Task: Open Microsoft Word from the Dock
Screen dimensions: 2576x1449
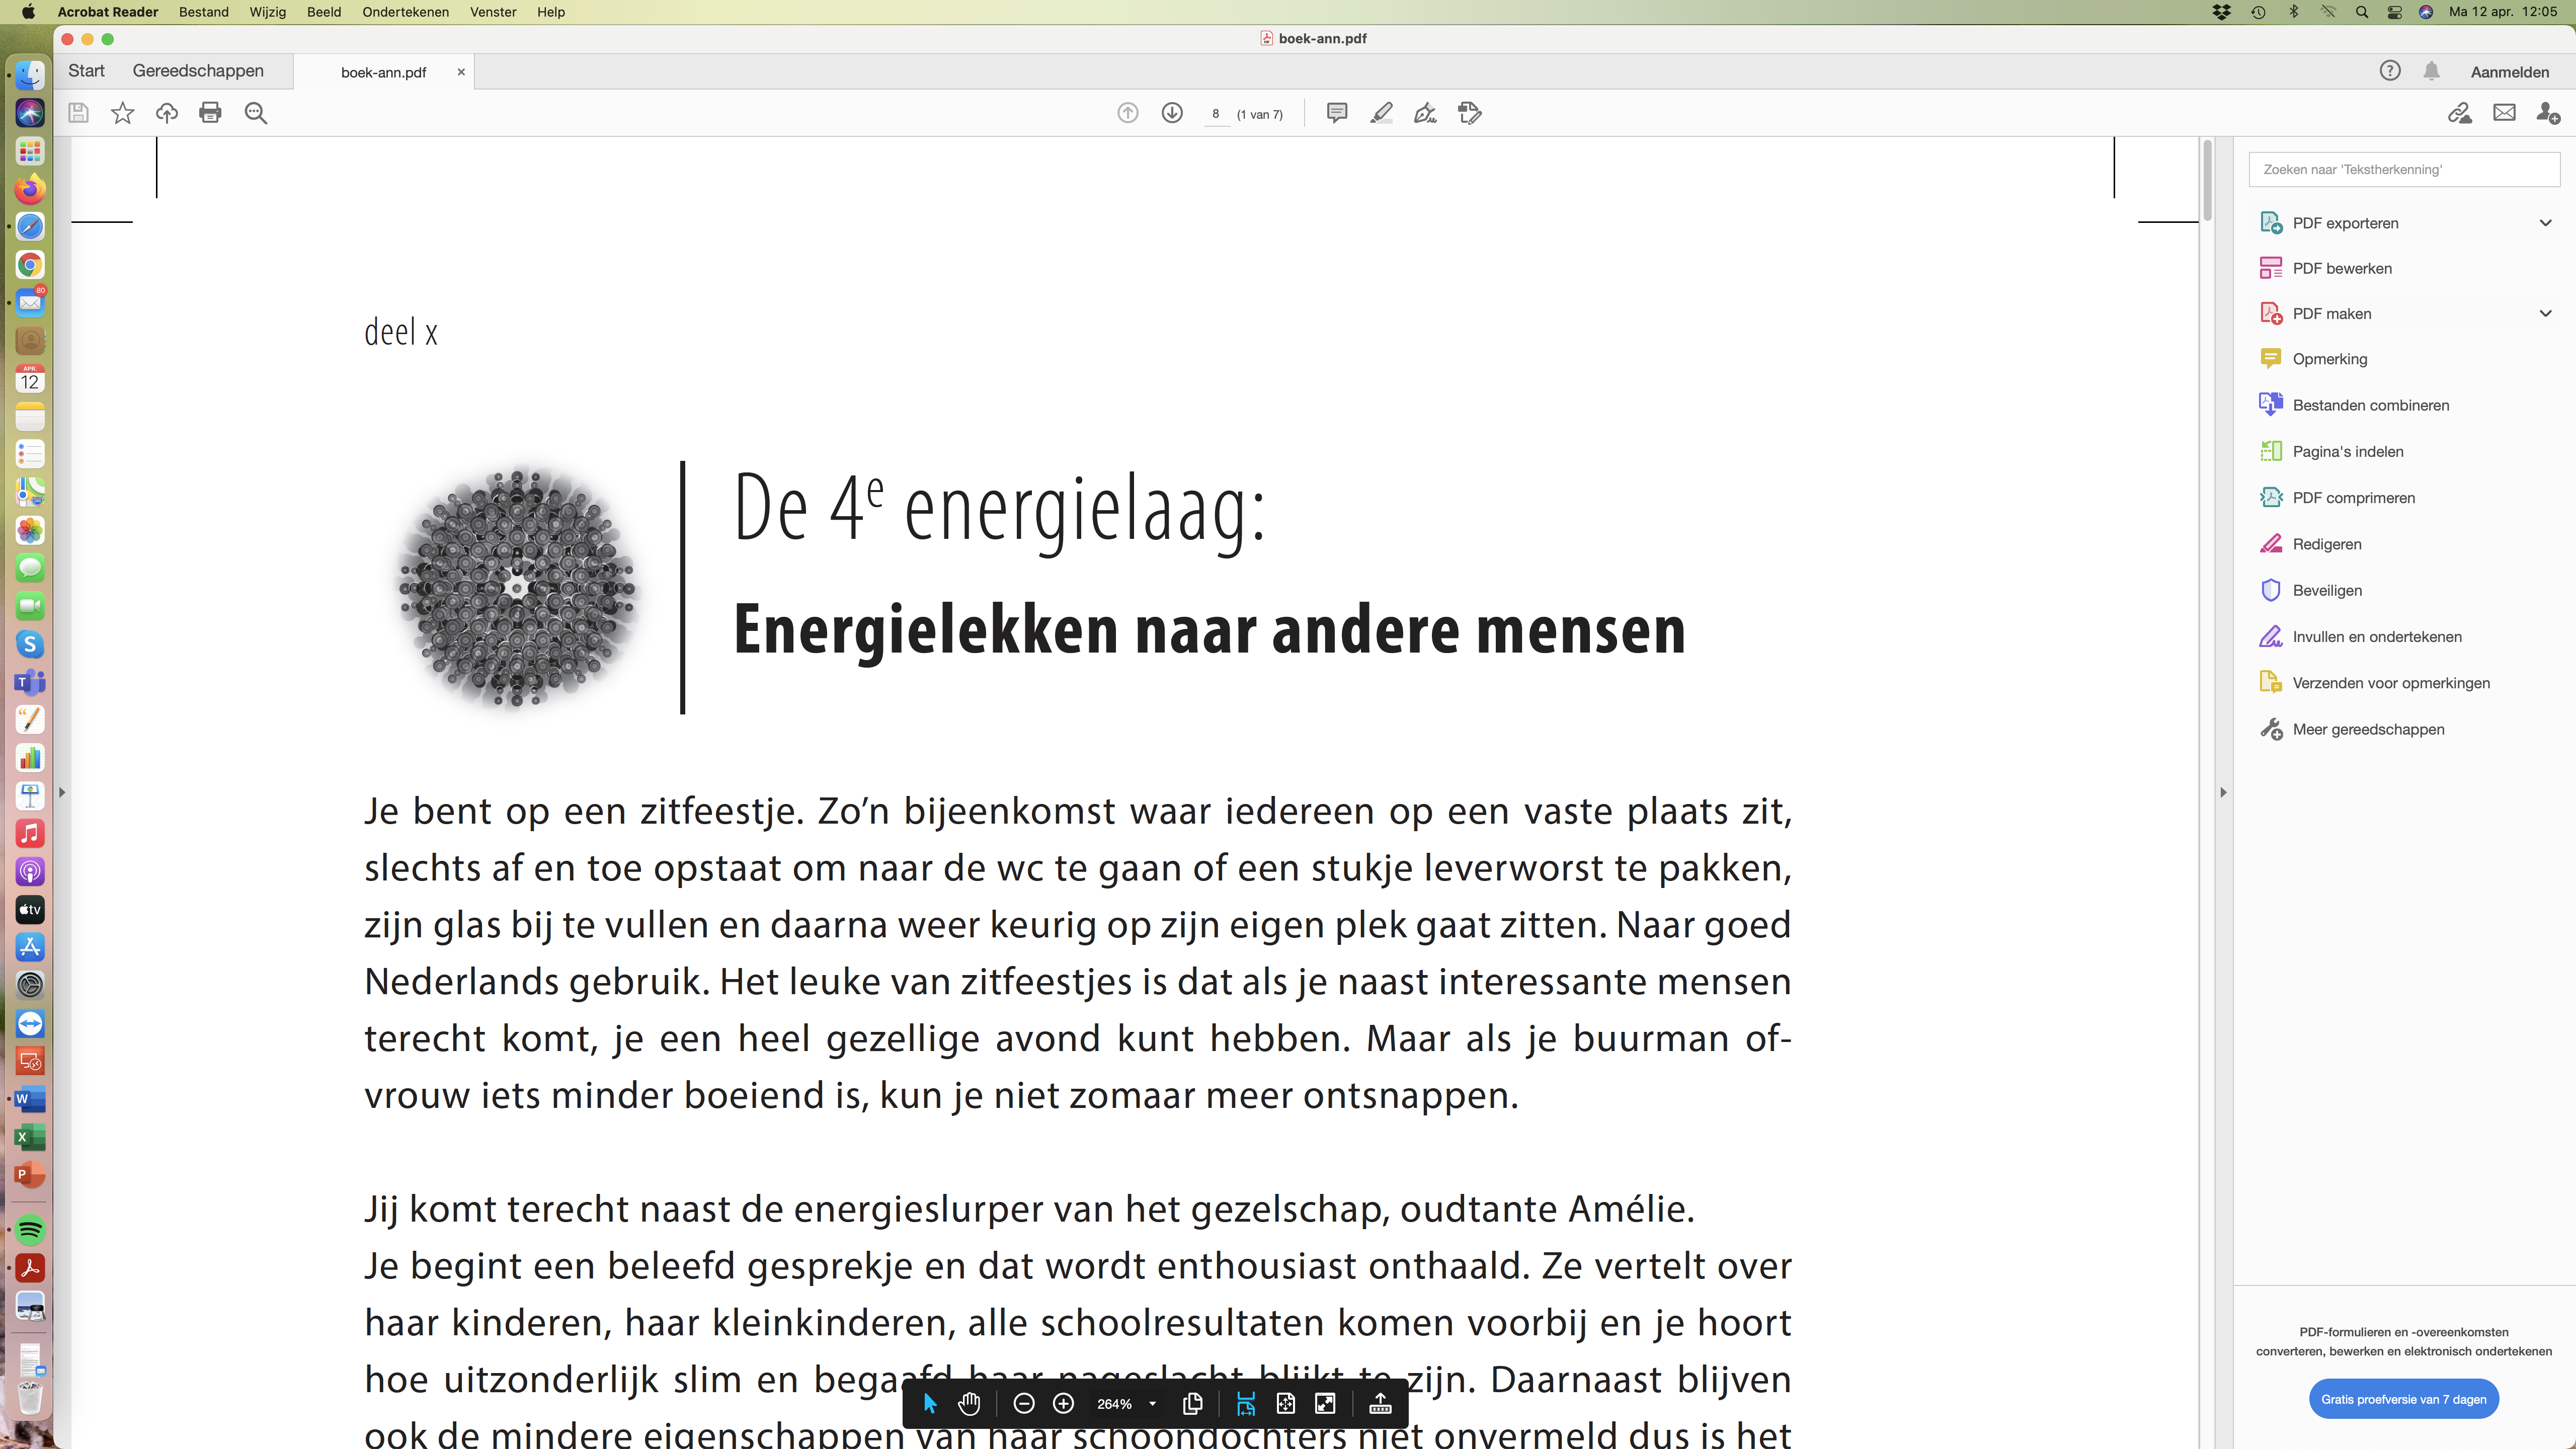Action: pyautogui.click(x=30, y=1099)
